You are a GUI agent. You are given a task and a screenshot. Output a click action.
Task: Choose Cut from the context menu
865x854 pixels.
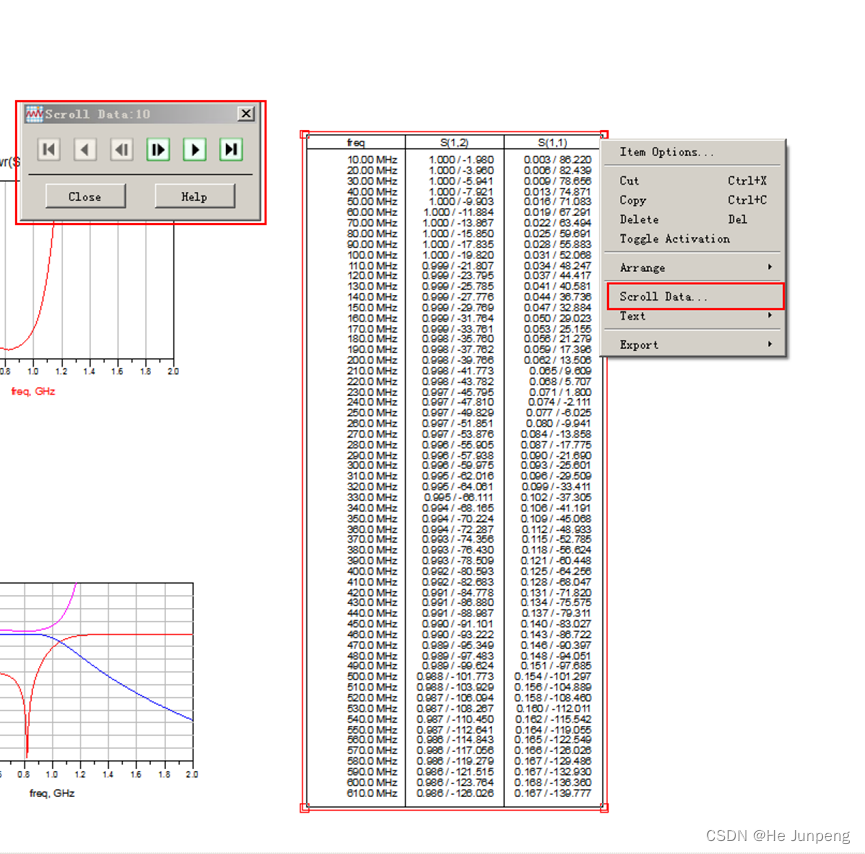click(628, 181)
